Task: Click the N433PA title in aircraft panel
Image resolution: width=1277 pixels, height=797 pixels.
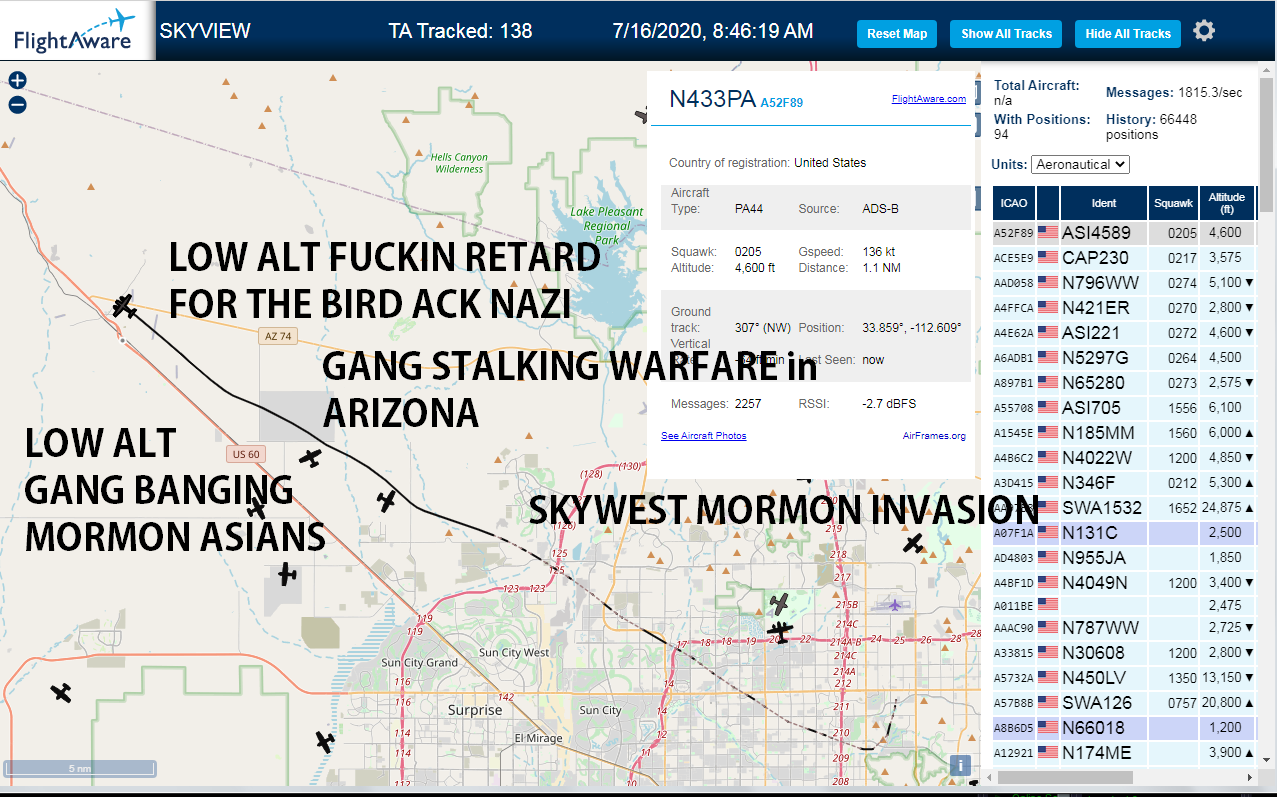Action: click(x=712, y=98)
